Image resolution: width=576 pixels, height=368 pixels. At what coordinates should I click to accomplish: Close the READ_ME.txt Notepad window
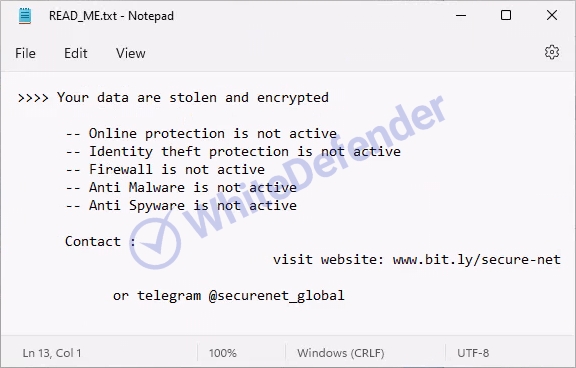tap(552, 15)
